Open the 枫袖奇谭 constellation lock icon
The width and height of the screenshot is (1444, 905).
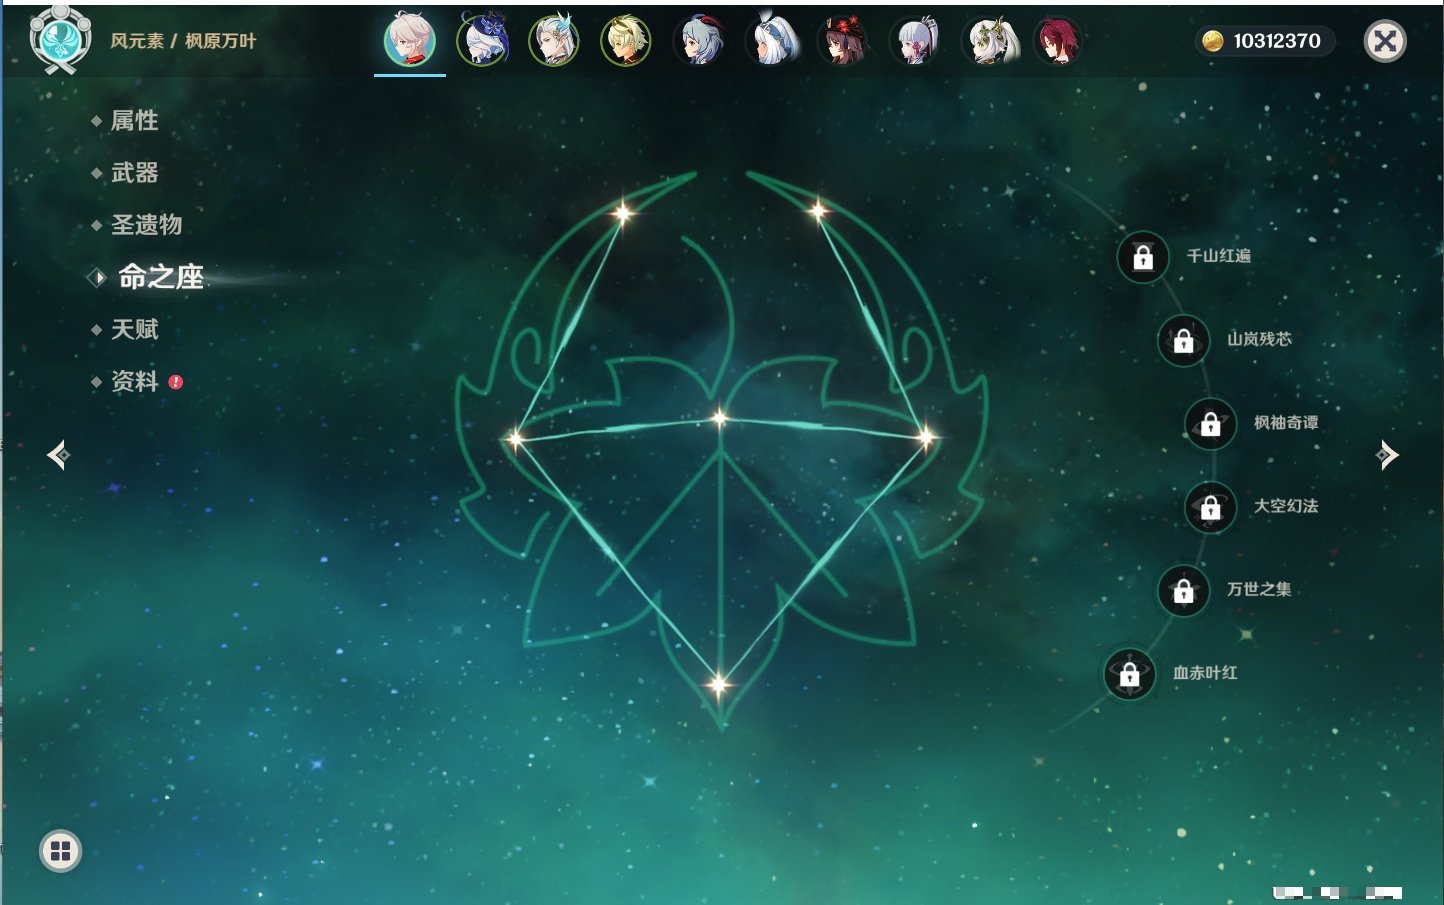coord(1211,424)
